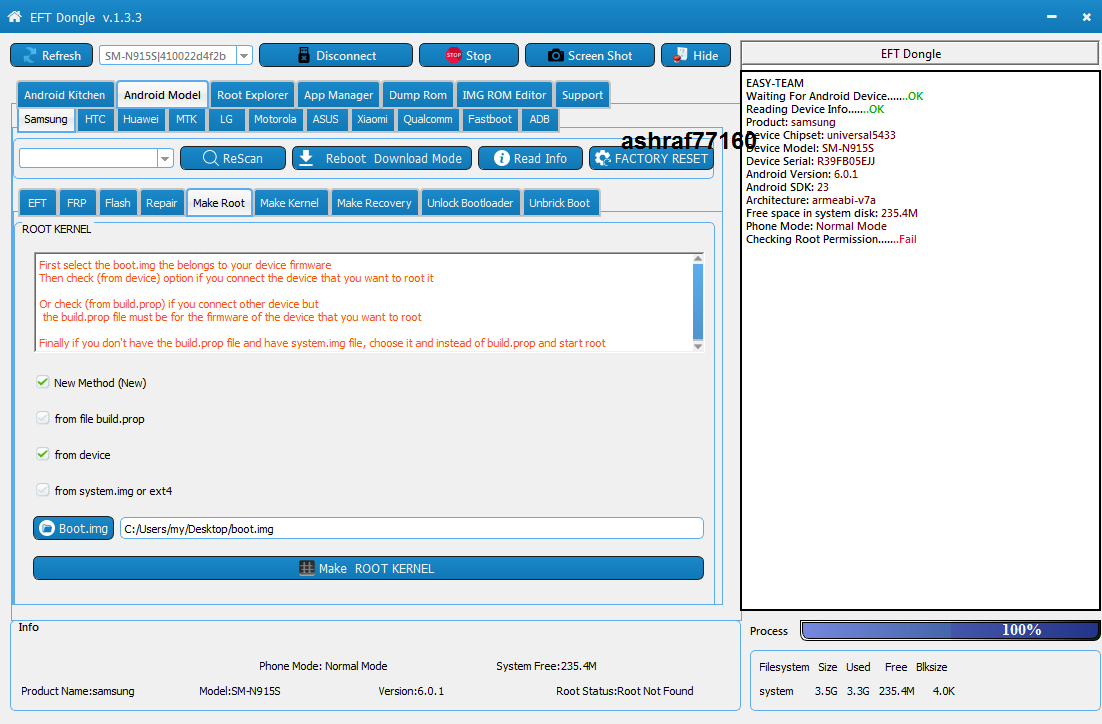Go to the Flash sub-tab
This screenshot has width=1102, height=724.
(x=117, y=202)
